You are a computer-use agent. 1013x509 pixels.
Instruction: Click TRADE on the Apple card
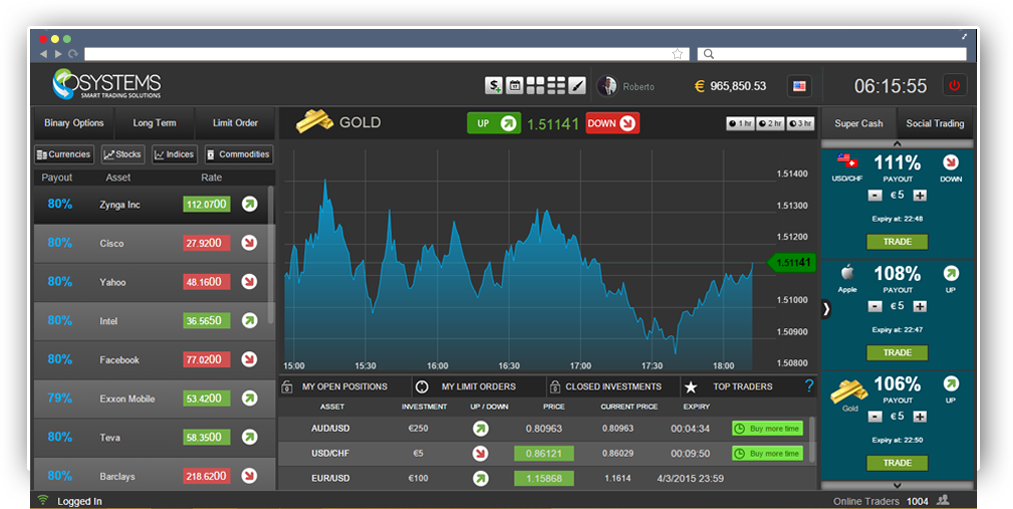click(897, 353)
